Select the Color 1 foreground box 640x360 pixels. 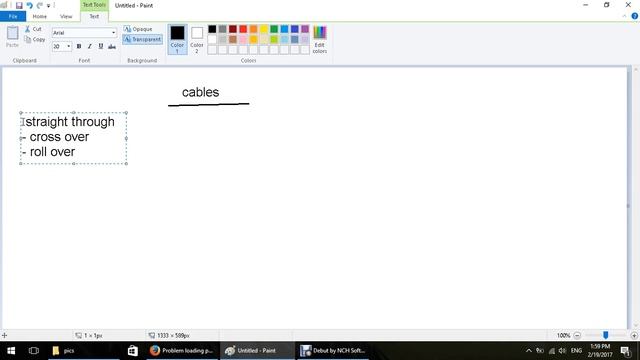tap(177, 39)
